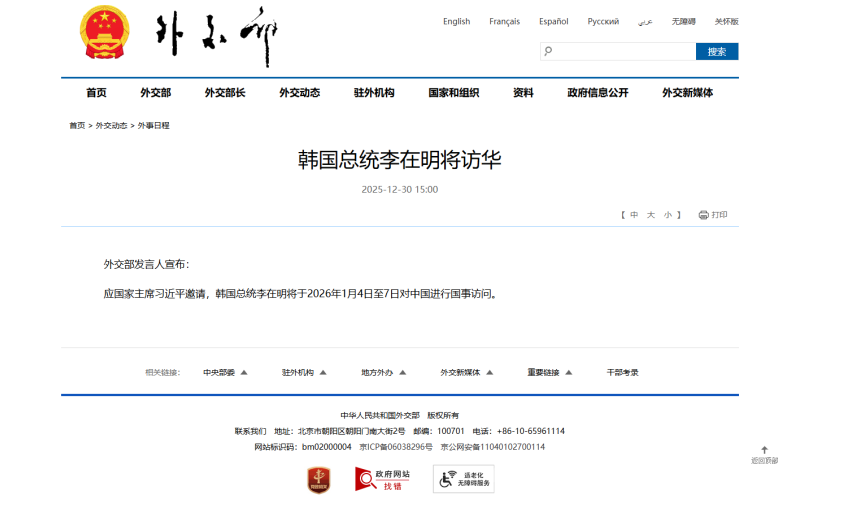
Task: Open the 国家和组织 navigation item
Action: click(454, 93)
